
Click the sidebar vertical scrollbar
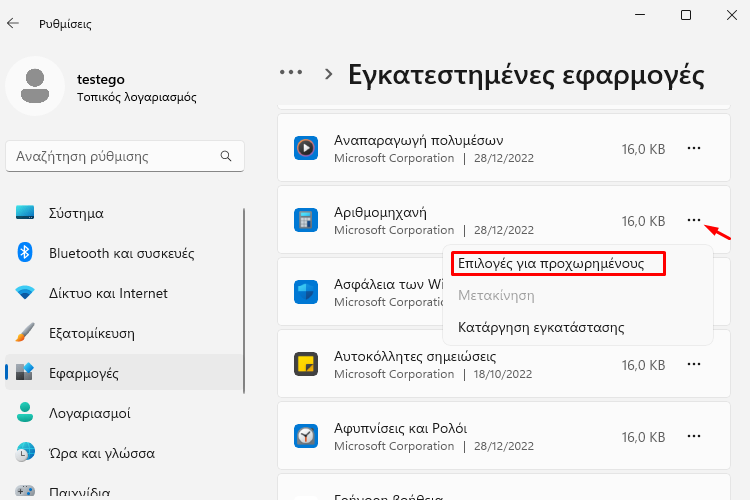click(x=244, y=300)
